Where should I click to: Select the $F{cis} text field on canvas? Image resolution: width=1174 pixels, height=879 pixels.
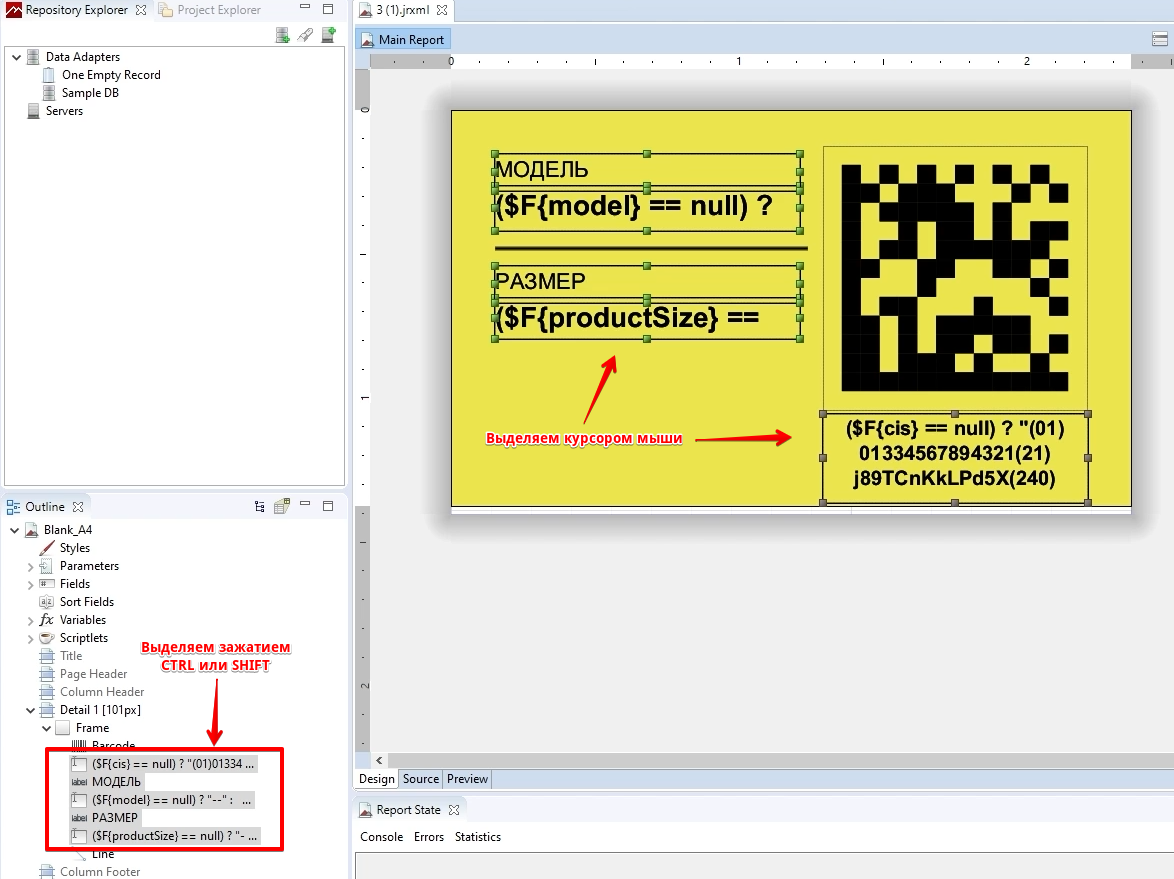coord(955,457)
